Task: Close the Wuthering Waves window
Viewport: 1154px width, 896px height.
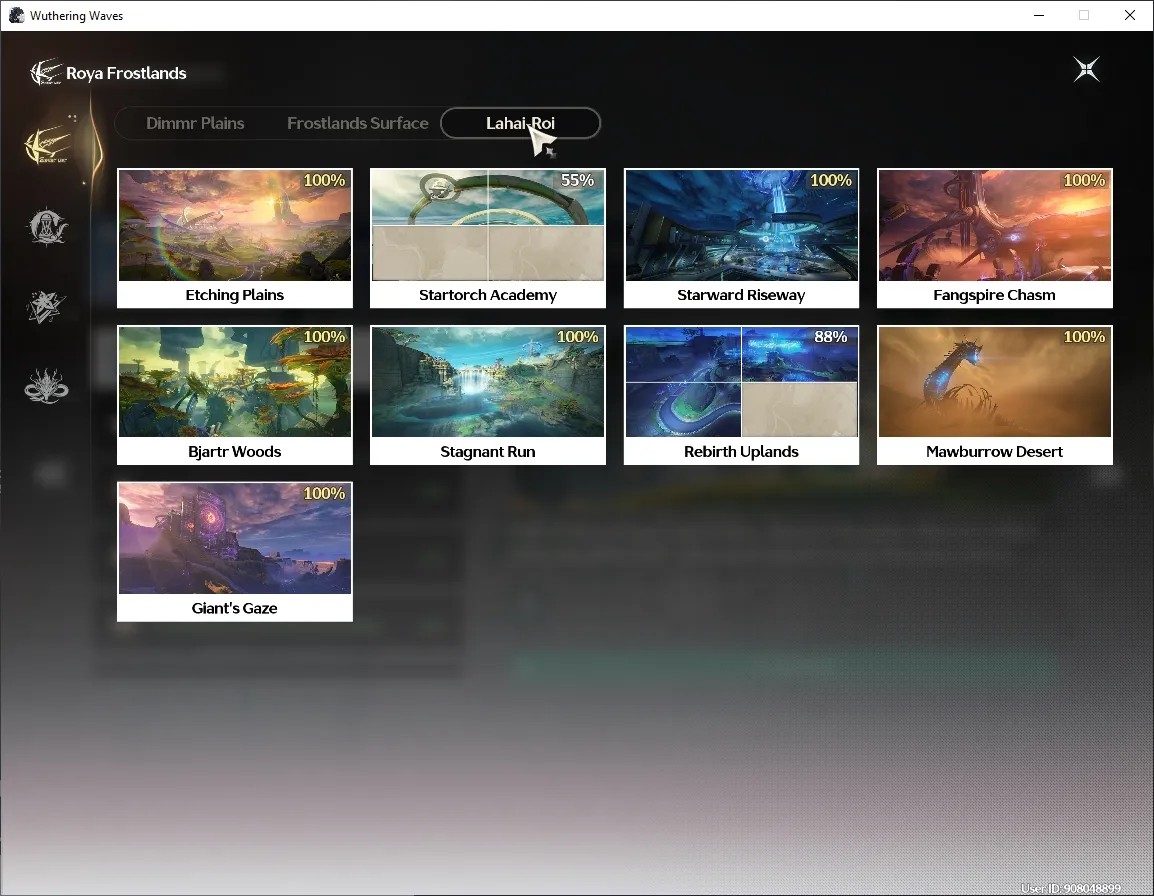Action: click(1130, 15)
